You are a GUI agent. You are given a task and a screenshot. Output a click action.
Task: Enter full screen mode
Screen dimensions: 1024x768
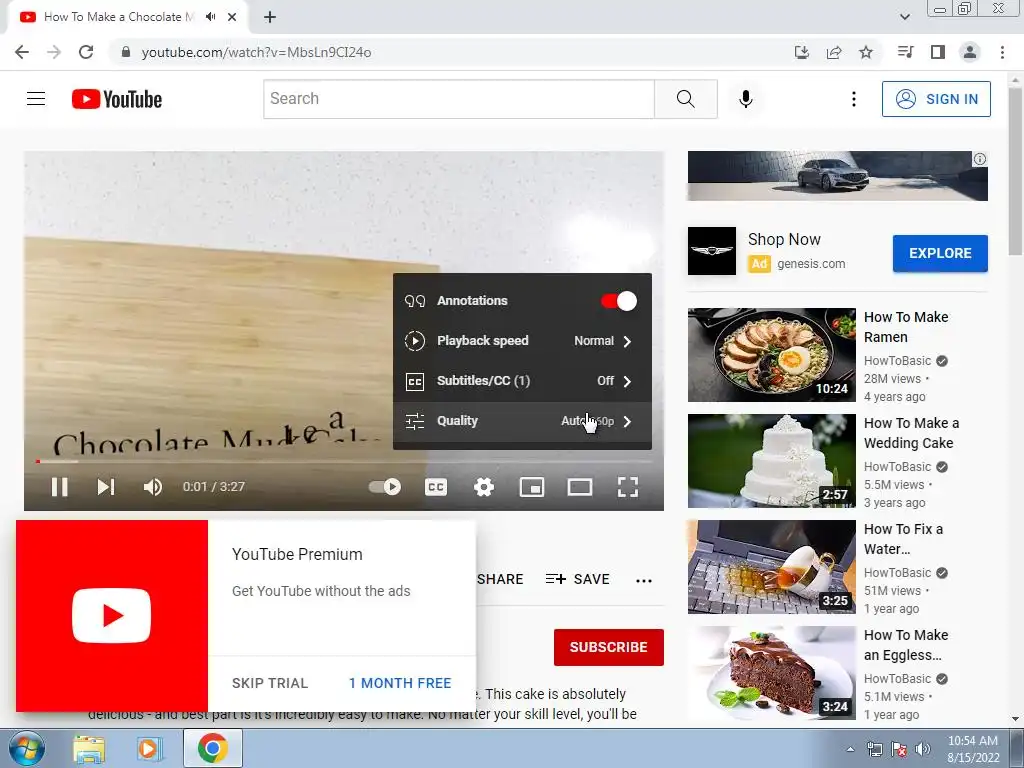628,487
